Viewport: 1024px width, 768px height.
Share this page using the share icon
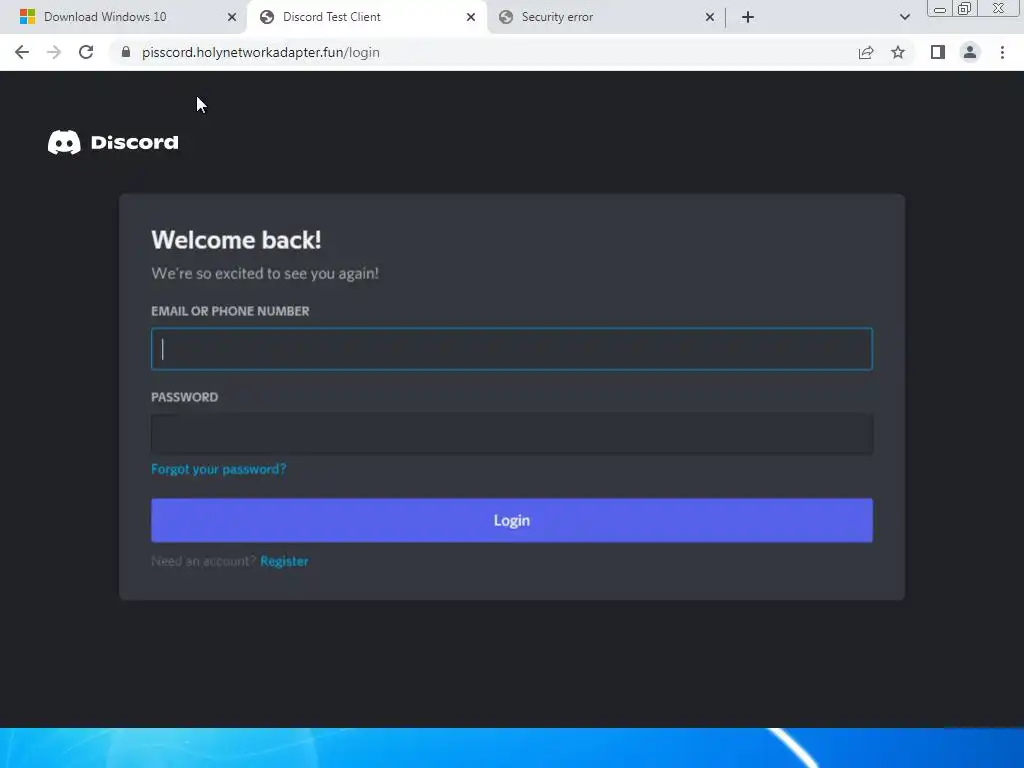click(866, 52)
